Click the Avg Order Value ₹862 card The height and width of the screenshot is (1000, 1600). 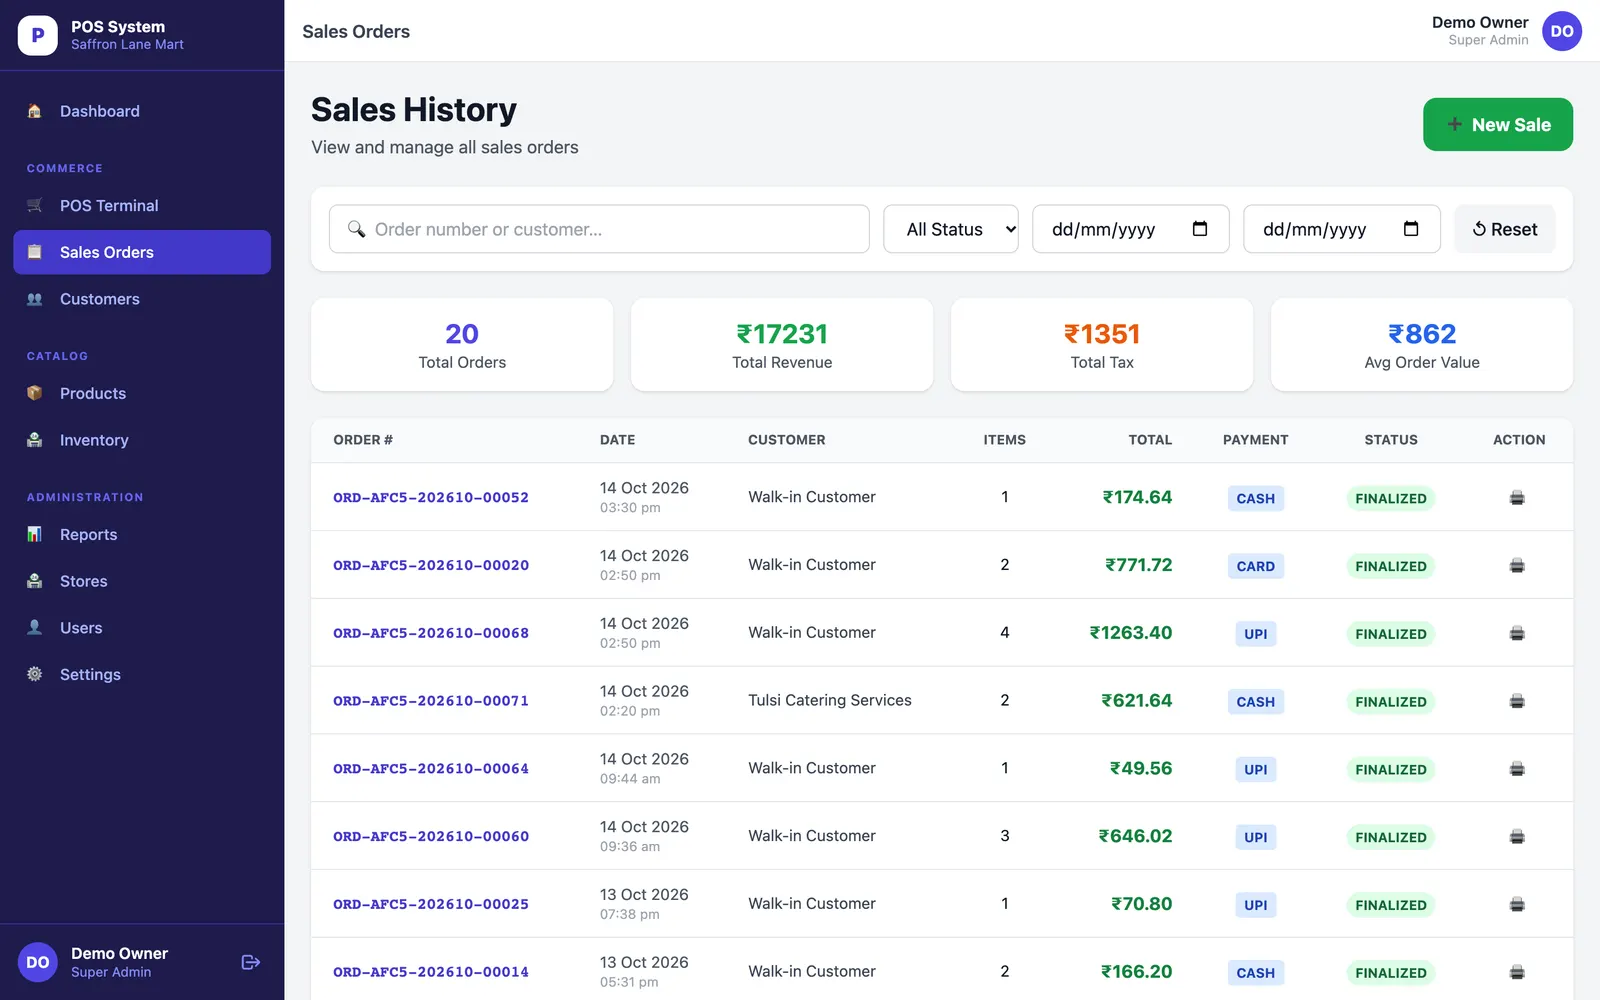tap(1422, 345)
